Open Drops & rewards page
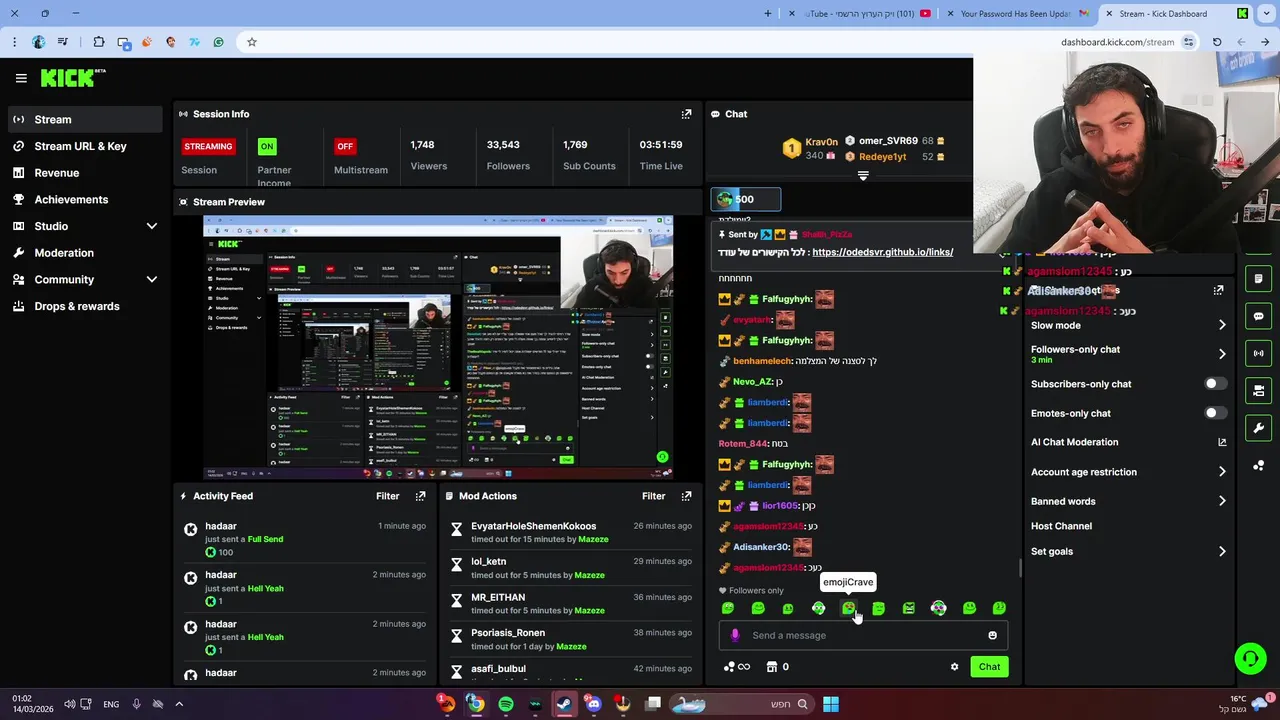Image resolution: width=1280 pixels, height=720 pixels. [85, 306]
